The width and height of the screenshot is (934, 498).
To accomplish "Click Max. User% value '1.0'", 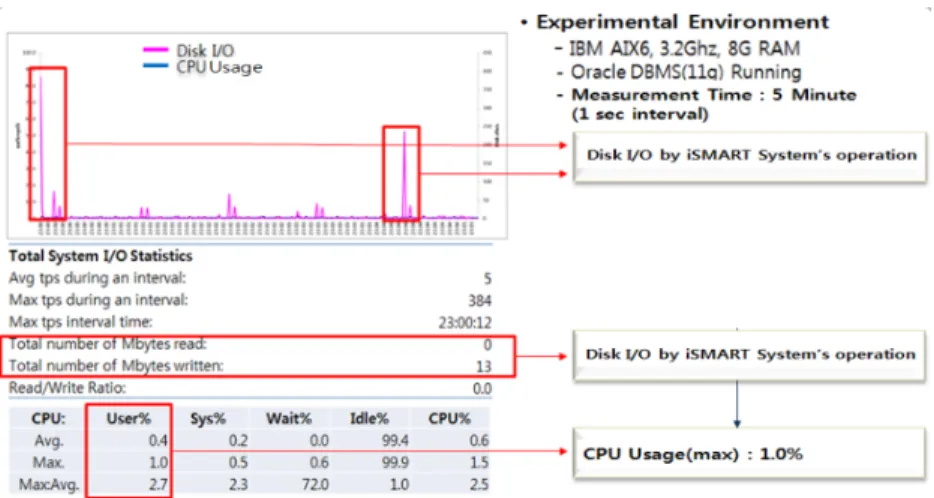I will pos(158,462).
